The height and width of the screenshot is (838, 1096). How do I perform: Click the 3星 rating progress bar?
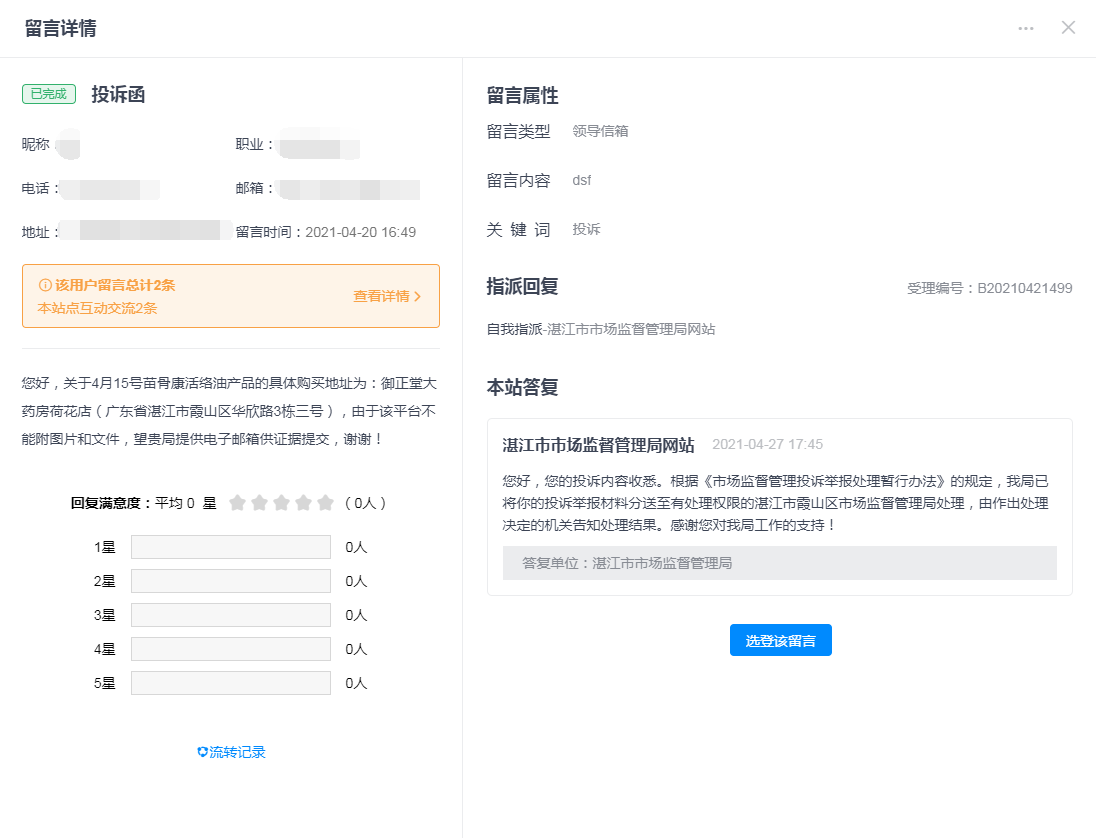click(230, 615)
